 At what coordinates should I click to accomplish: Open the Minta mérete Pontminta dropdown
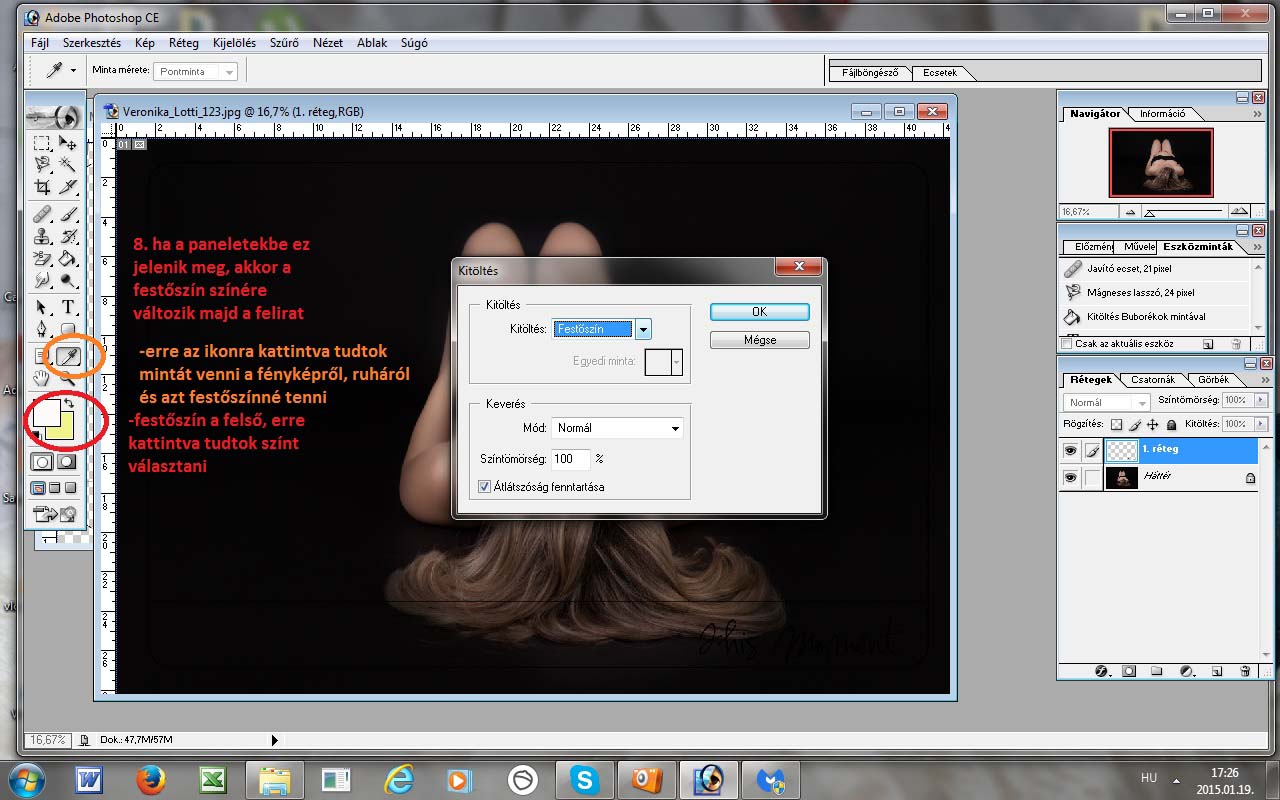229,72
